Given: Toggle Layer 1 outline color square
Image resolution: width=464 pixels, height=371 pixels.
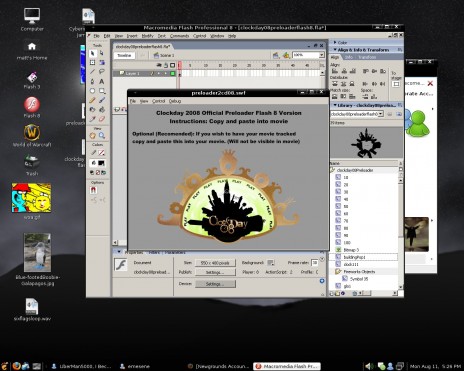Looking at the screenshot, I should coord(173,73).
